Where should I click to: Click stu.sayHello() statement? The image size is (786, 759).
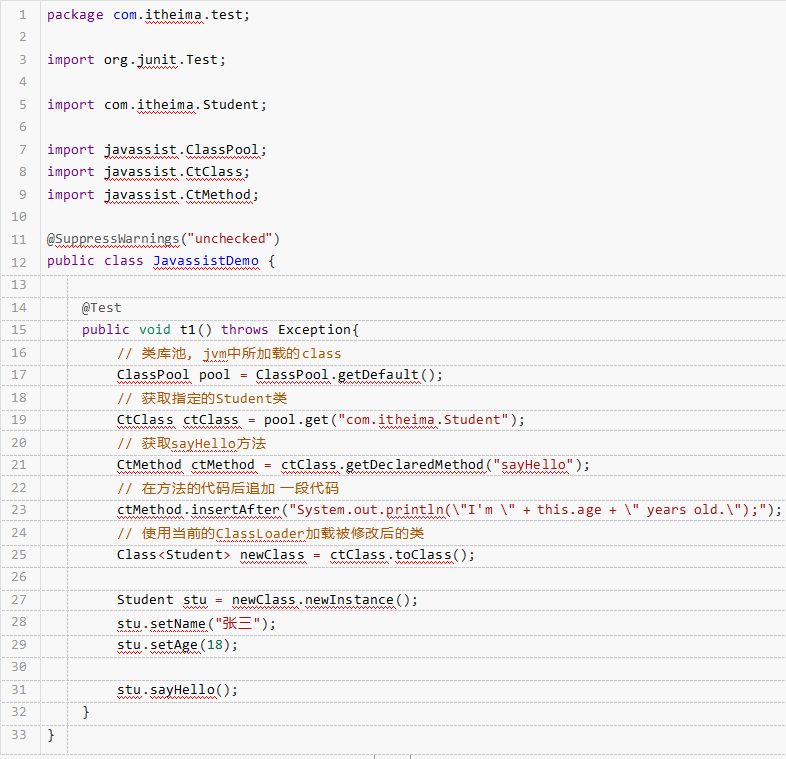tap(177, 690)
